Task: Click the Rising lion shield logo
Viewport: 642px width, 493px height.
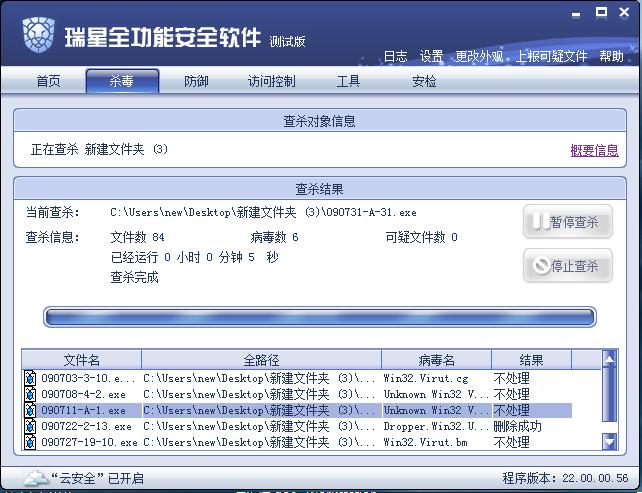Action: [x=38, y=34]
